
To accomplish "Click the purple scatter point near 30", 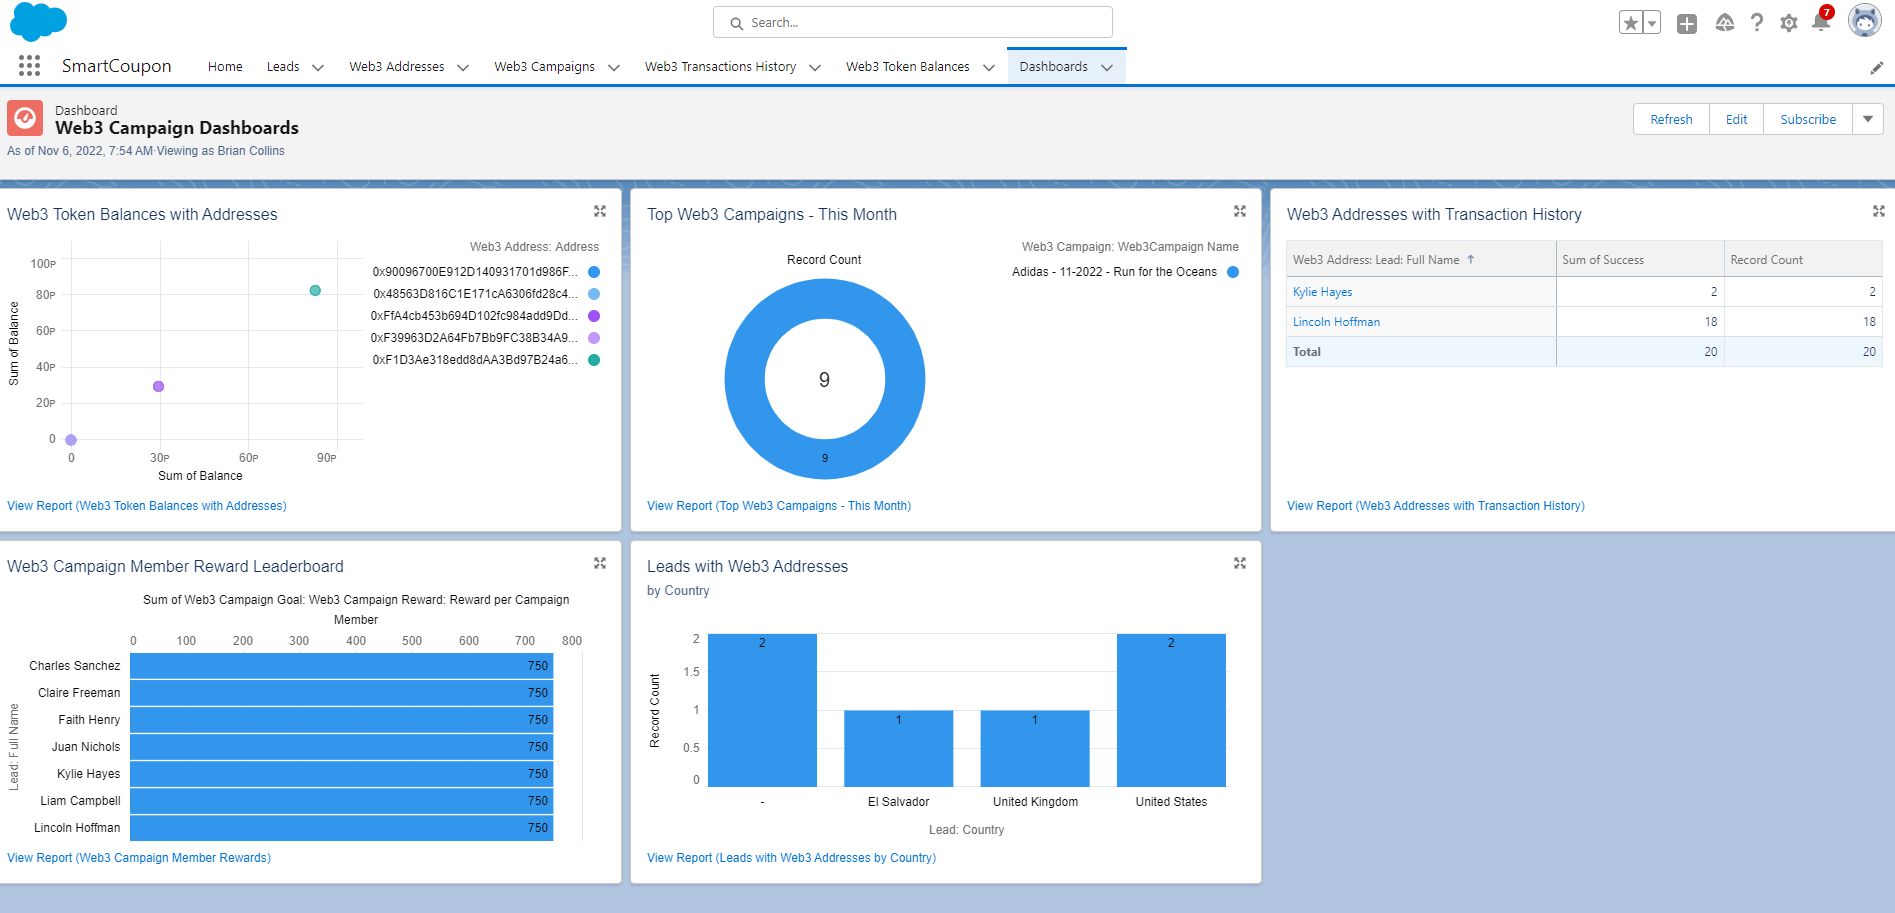I will coord(158,387).
